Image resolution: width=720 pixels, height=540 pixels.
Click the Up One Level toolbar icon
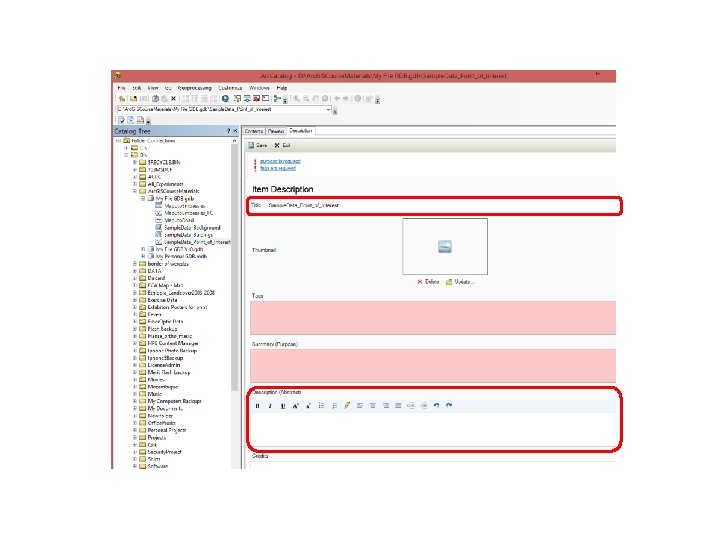[x=122, y=99]
